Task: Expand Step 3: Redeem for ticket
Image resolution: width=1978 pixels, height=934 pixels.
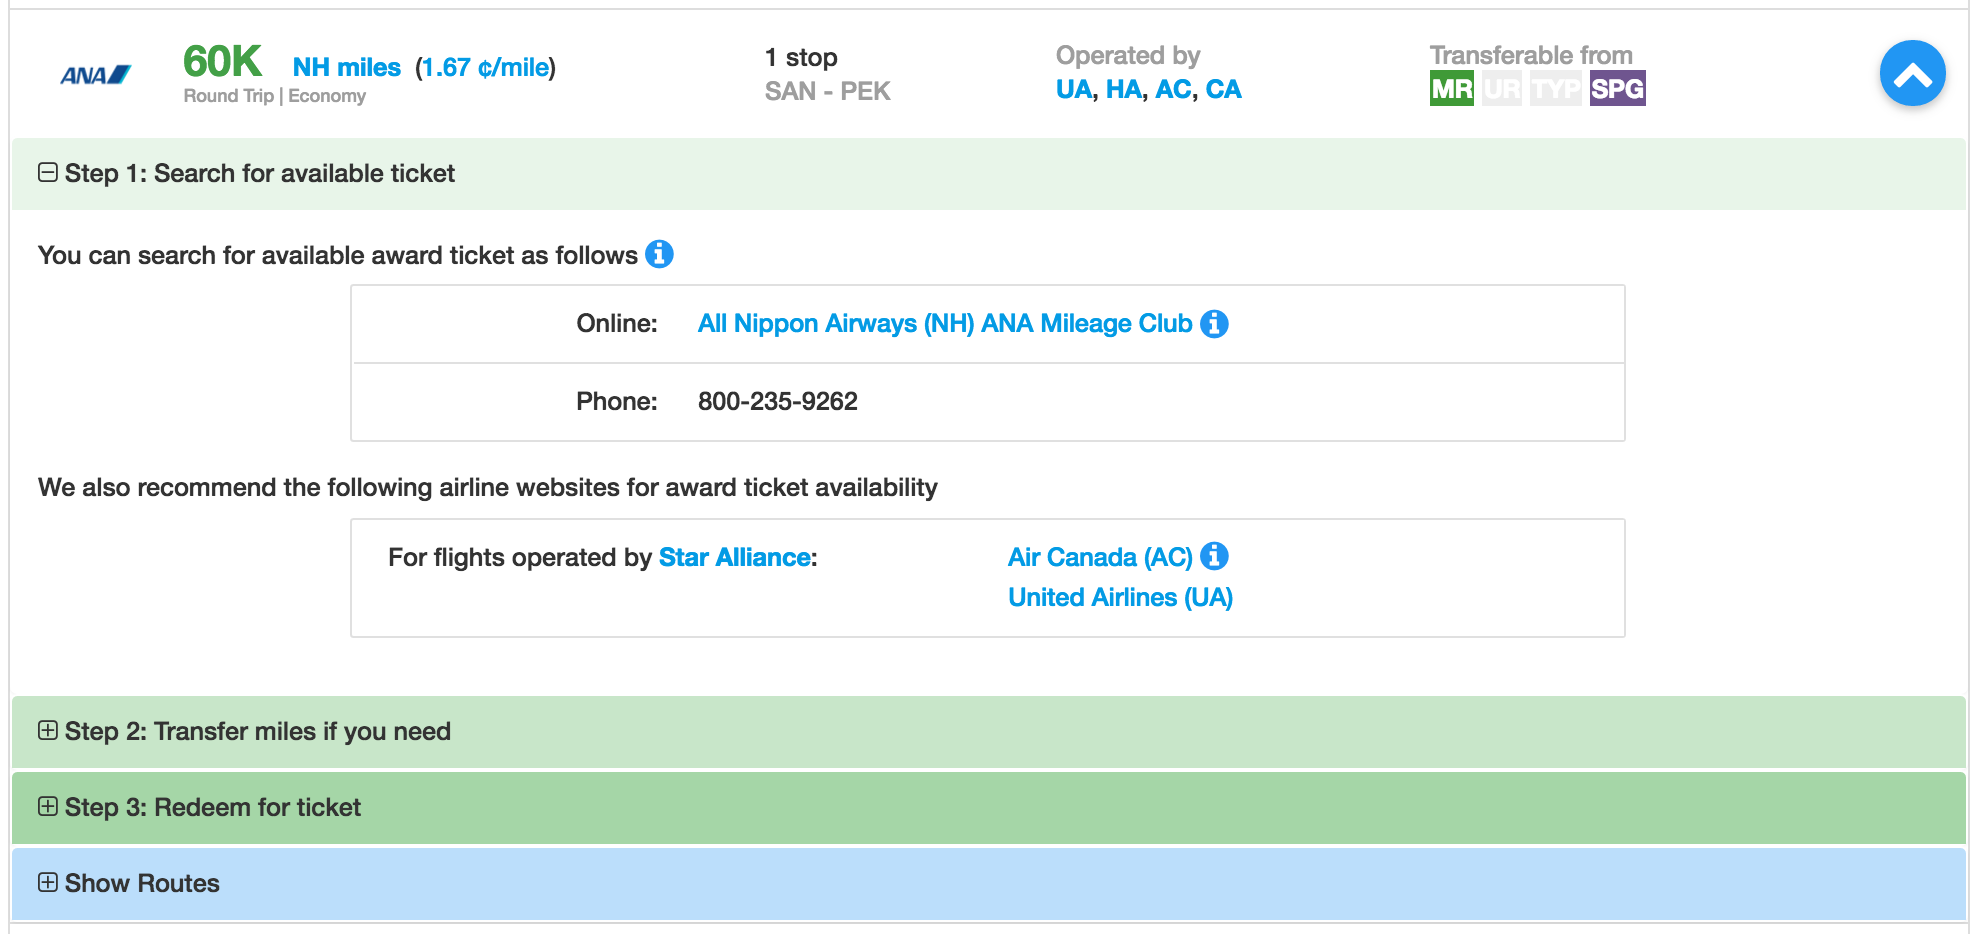Action: click(x=48, y=807)
